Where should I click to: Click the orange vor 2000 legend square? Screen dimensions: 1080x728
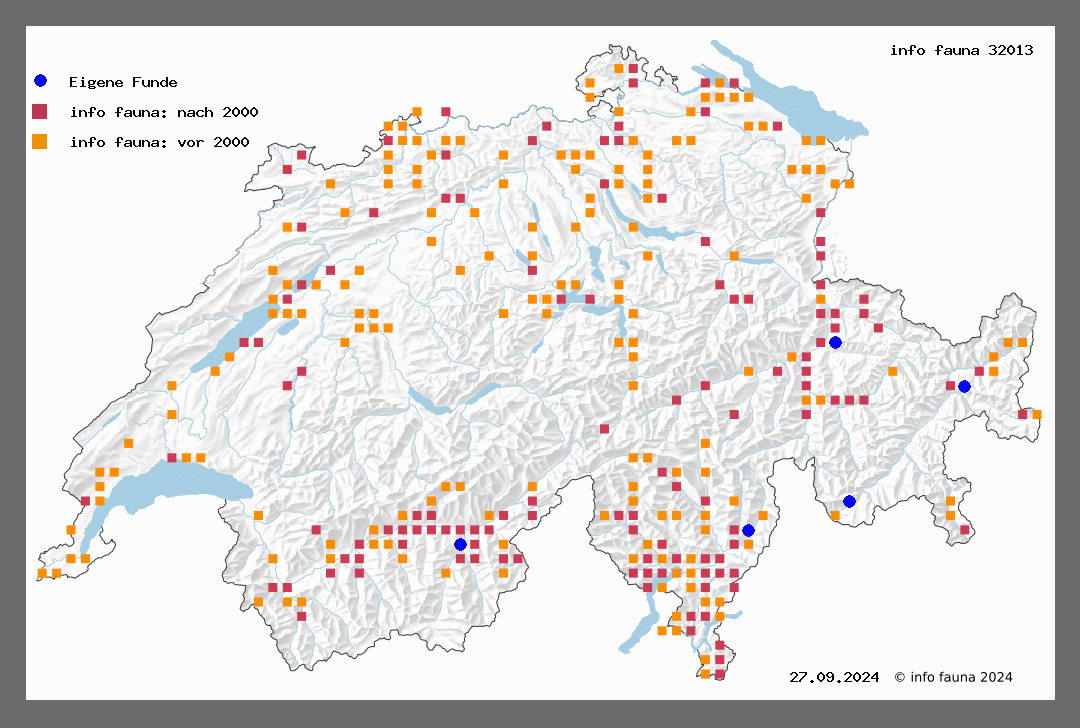tap(40, 141)
